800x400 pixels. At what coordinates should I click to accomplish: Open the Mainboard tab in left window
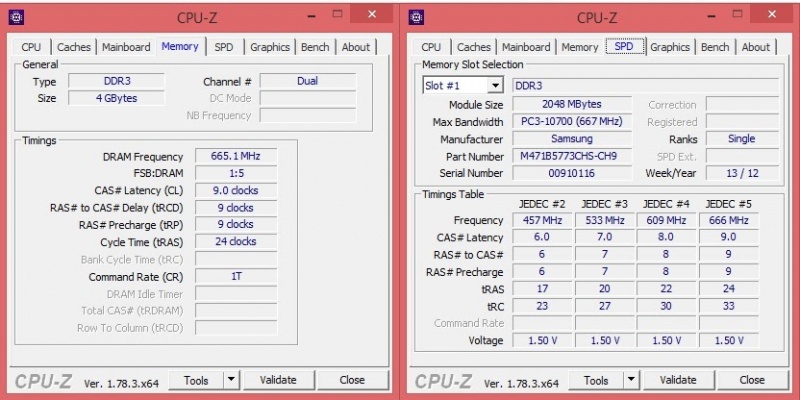[x=126, y=47]
